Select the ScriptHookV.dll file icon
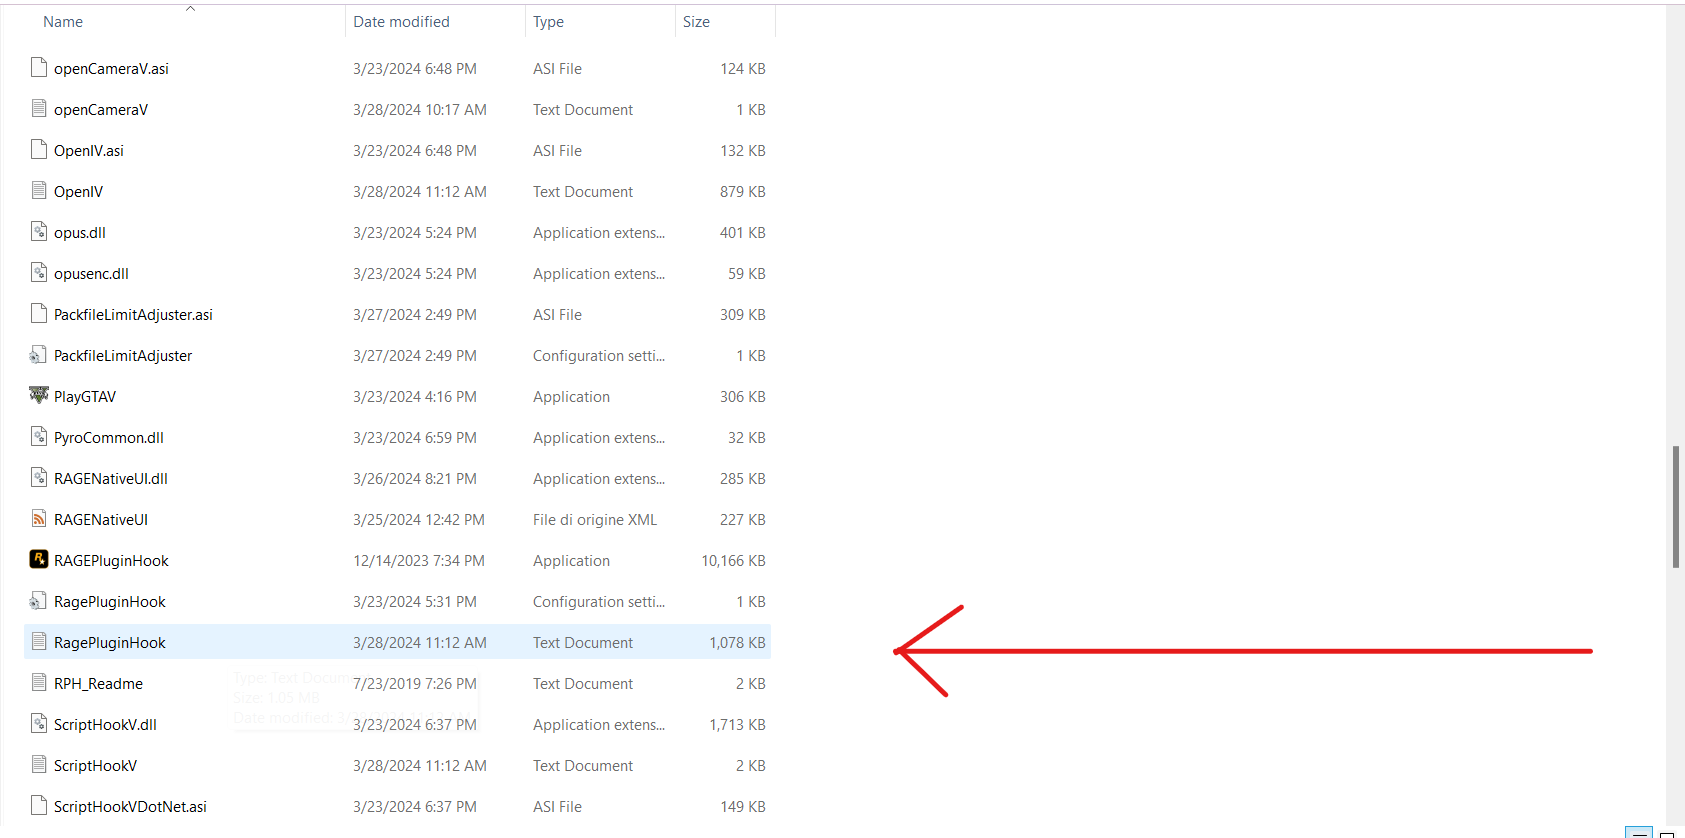 pos(39,724)
